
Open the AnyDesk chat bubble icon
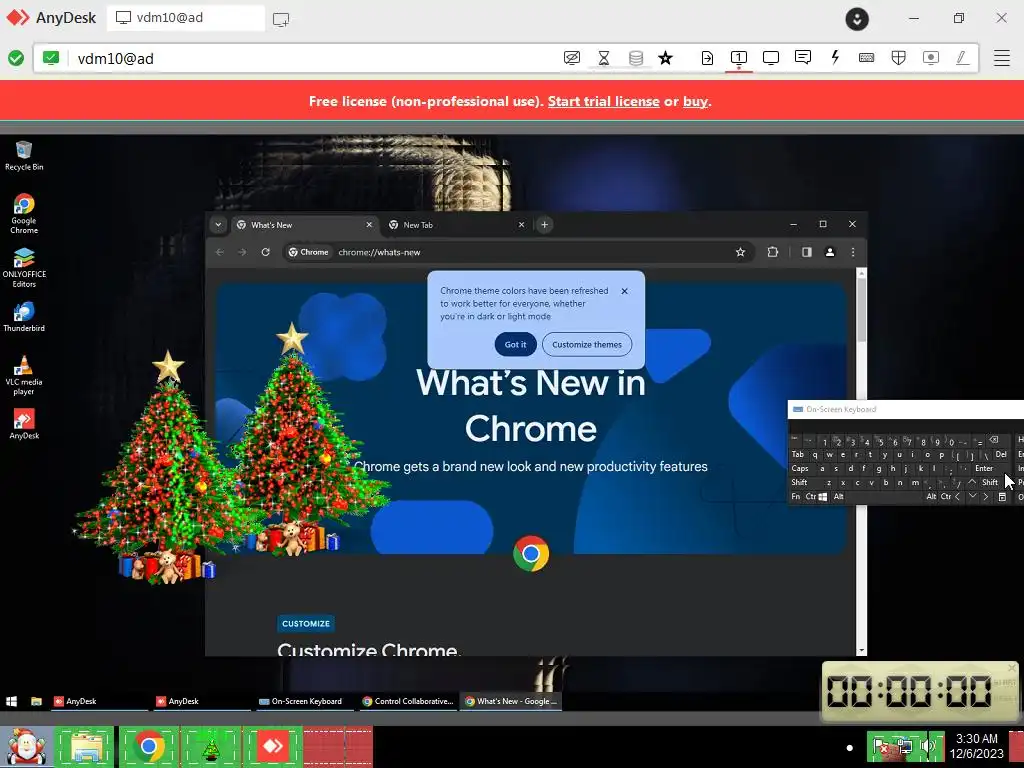(803, 57)
